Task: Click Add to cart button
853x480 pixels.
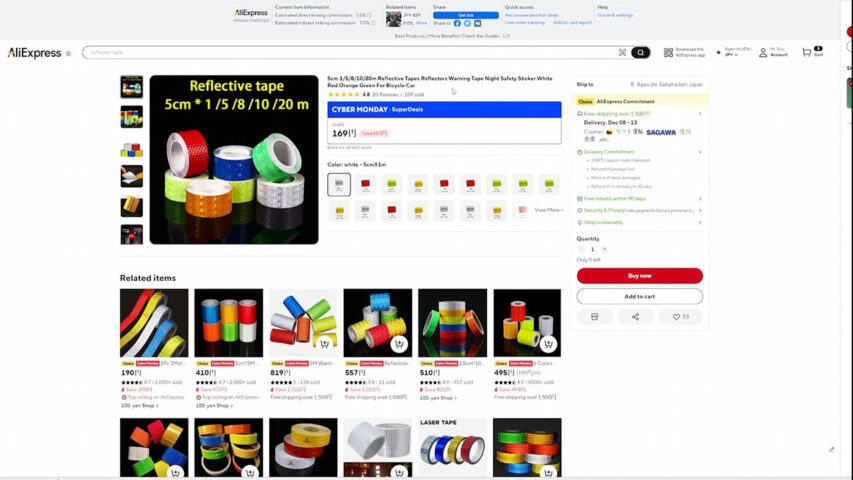Action: pos(639,296)
